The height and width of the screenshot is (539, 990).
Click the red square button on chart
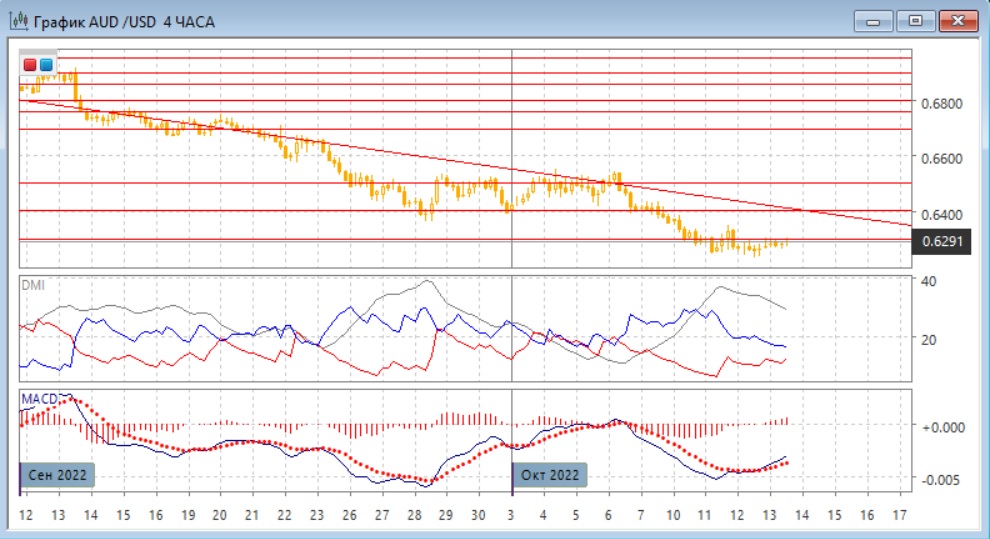click(x=30, y=65)
